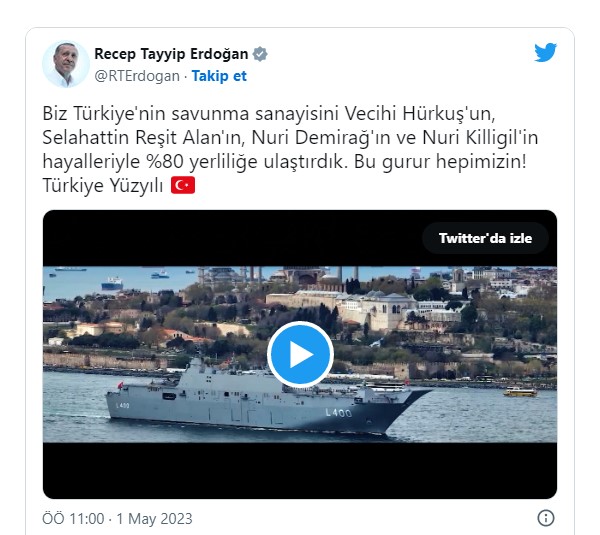Click the Recep Tayyip Erdoğan display name

pos(171,54)
